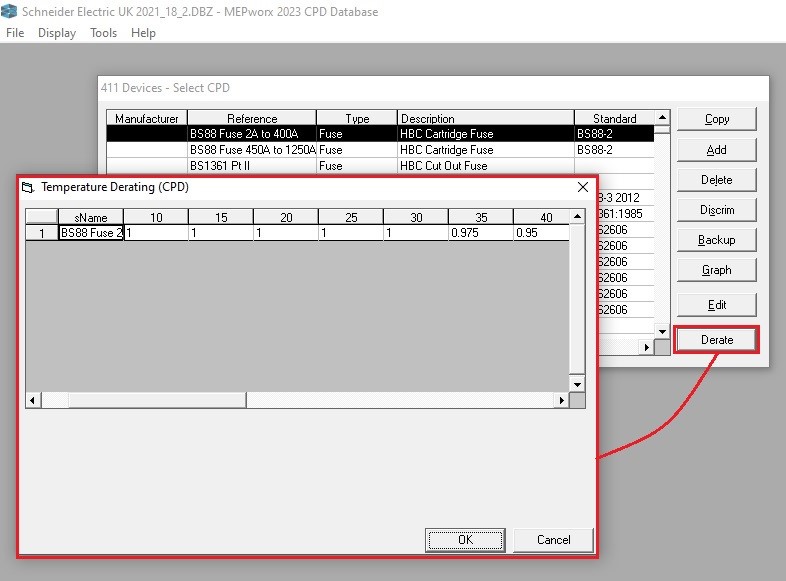Image resolution: width=786 pixels, height=581 pixels.
Task: Click the Type column header
Action: coord(357,118)
